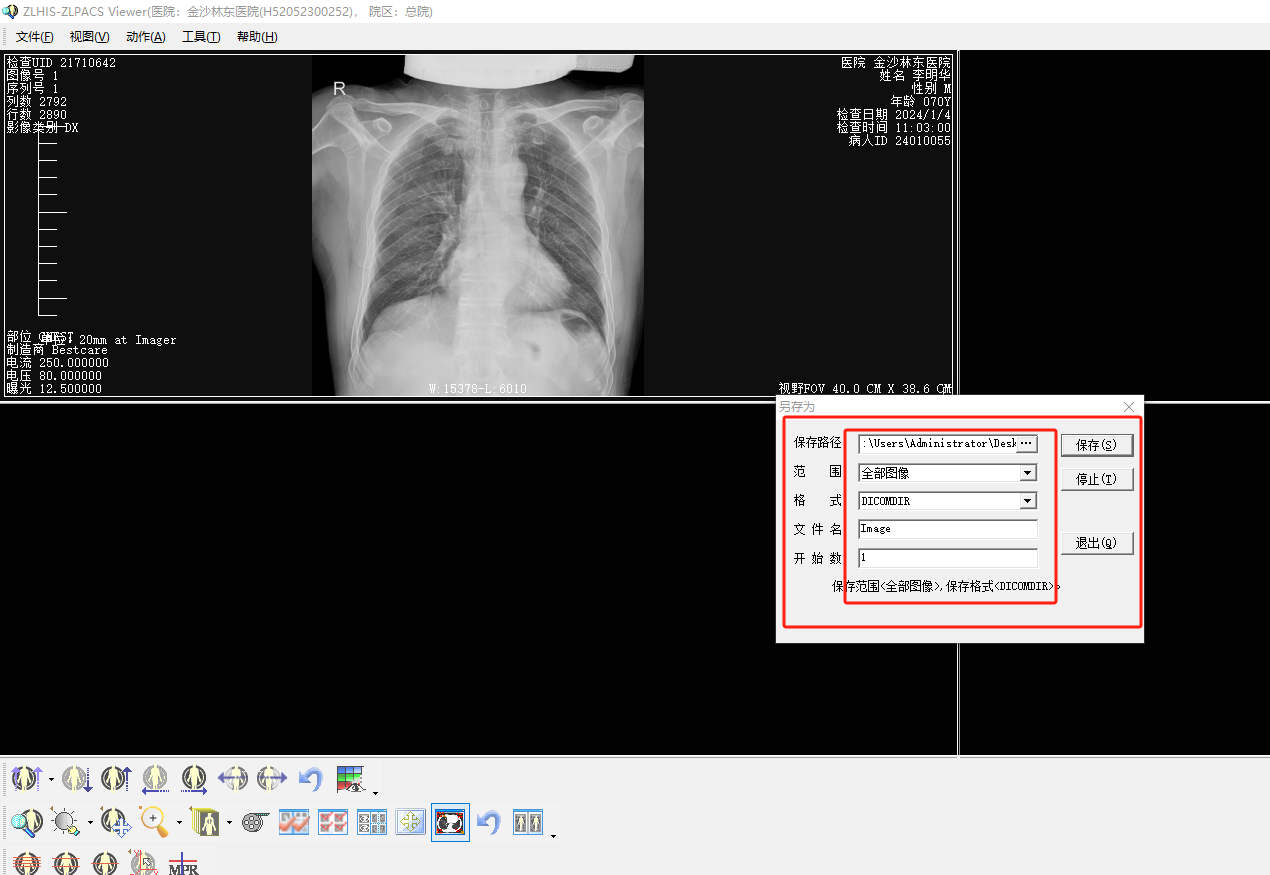Click the two-body layout icon
1270x875 pixels.
528,823
